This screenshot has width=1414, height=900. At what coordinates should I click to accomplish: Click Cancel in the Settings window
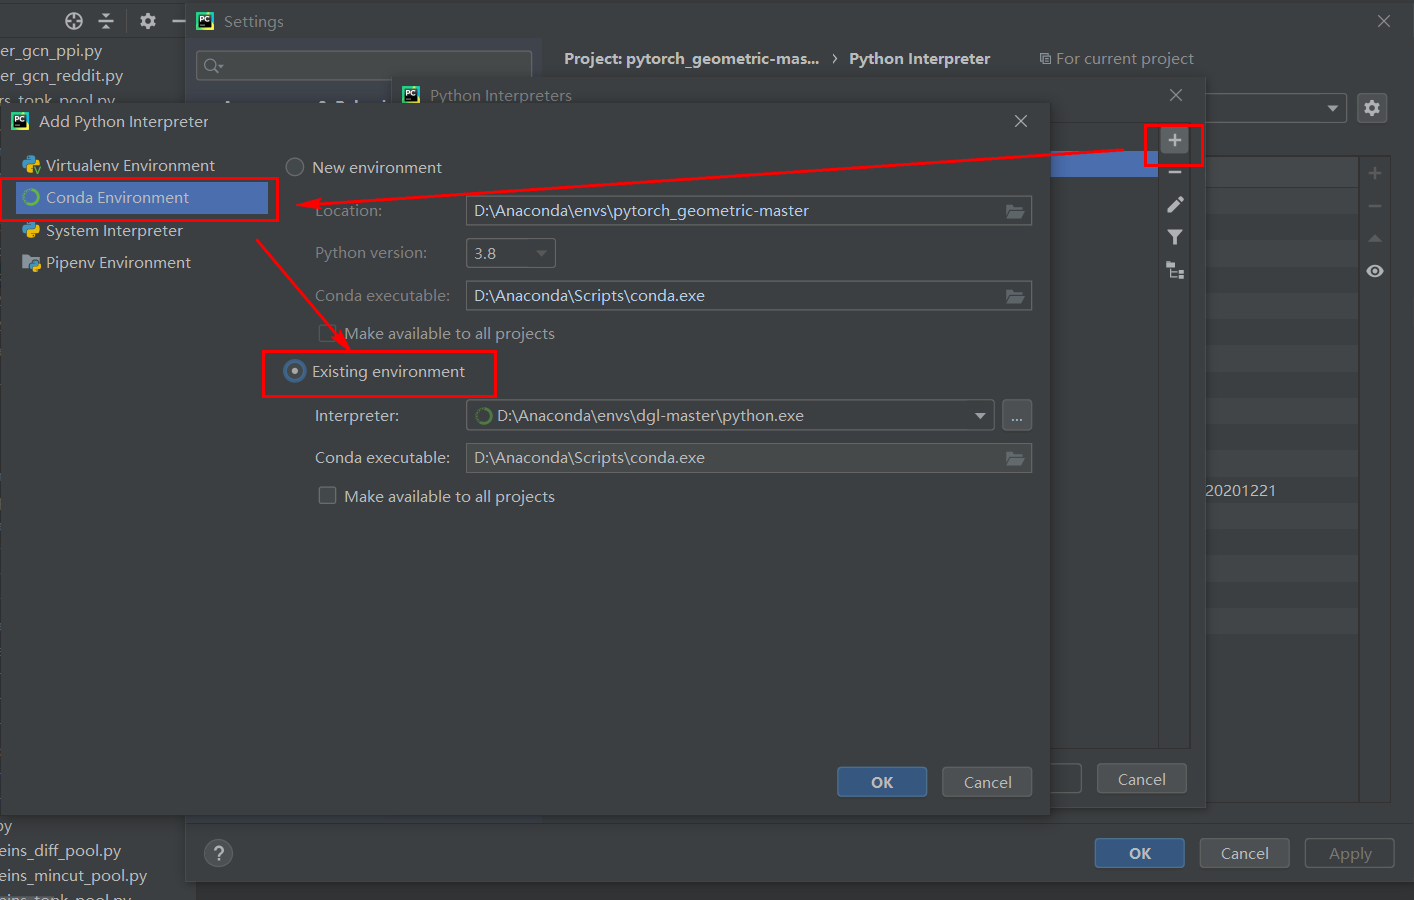click(x=1245, y=853)
